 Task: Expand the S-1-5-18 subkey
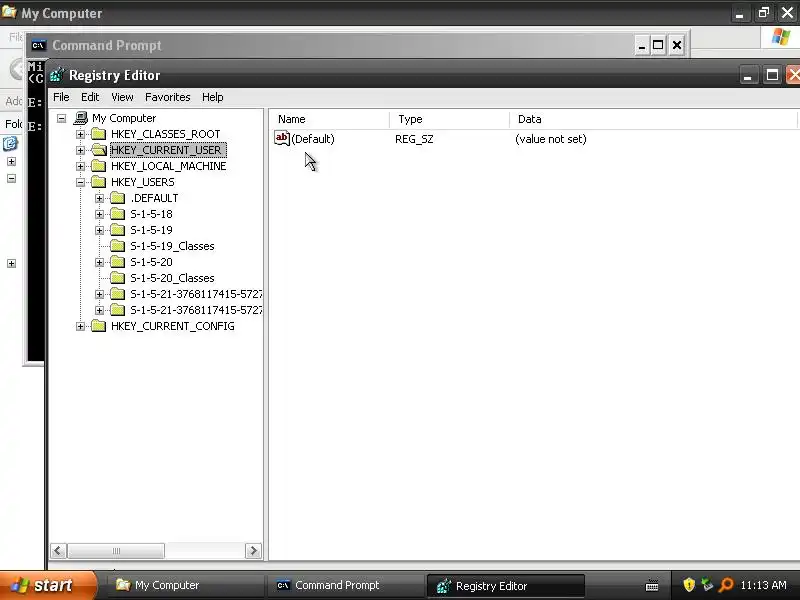(x=99, y=214)
